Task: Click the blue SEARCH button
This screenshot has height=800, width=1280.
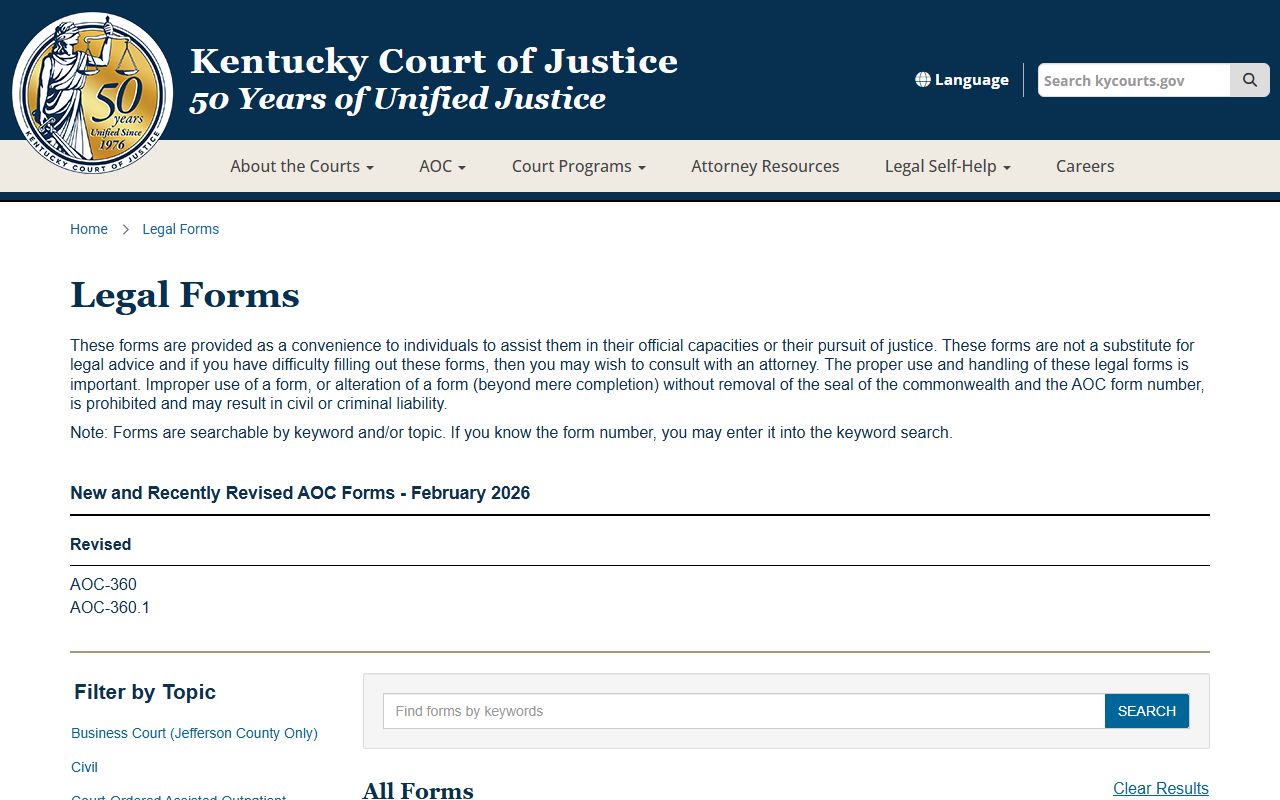Action: point(1147,711)
